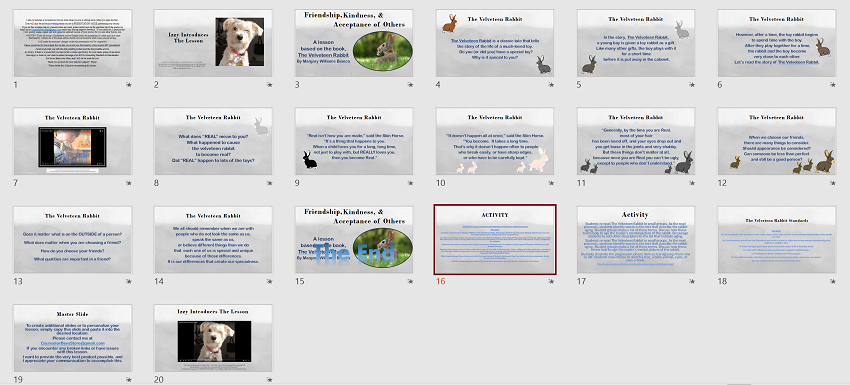
Task: Click animation star icon under slide 6
Action: click(833, 85)
